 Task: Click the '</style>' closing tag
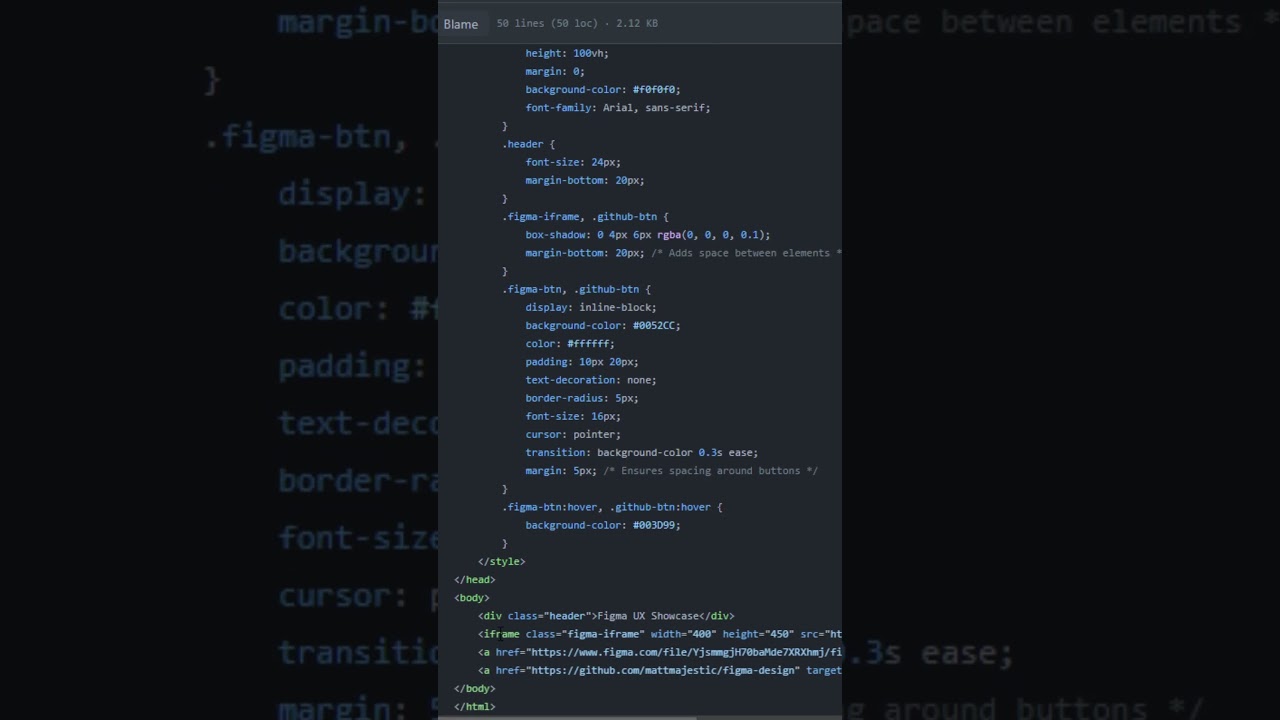[501, 561]
